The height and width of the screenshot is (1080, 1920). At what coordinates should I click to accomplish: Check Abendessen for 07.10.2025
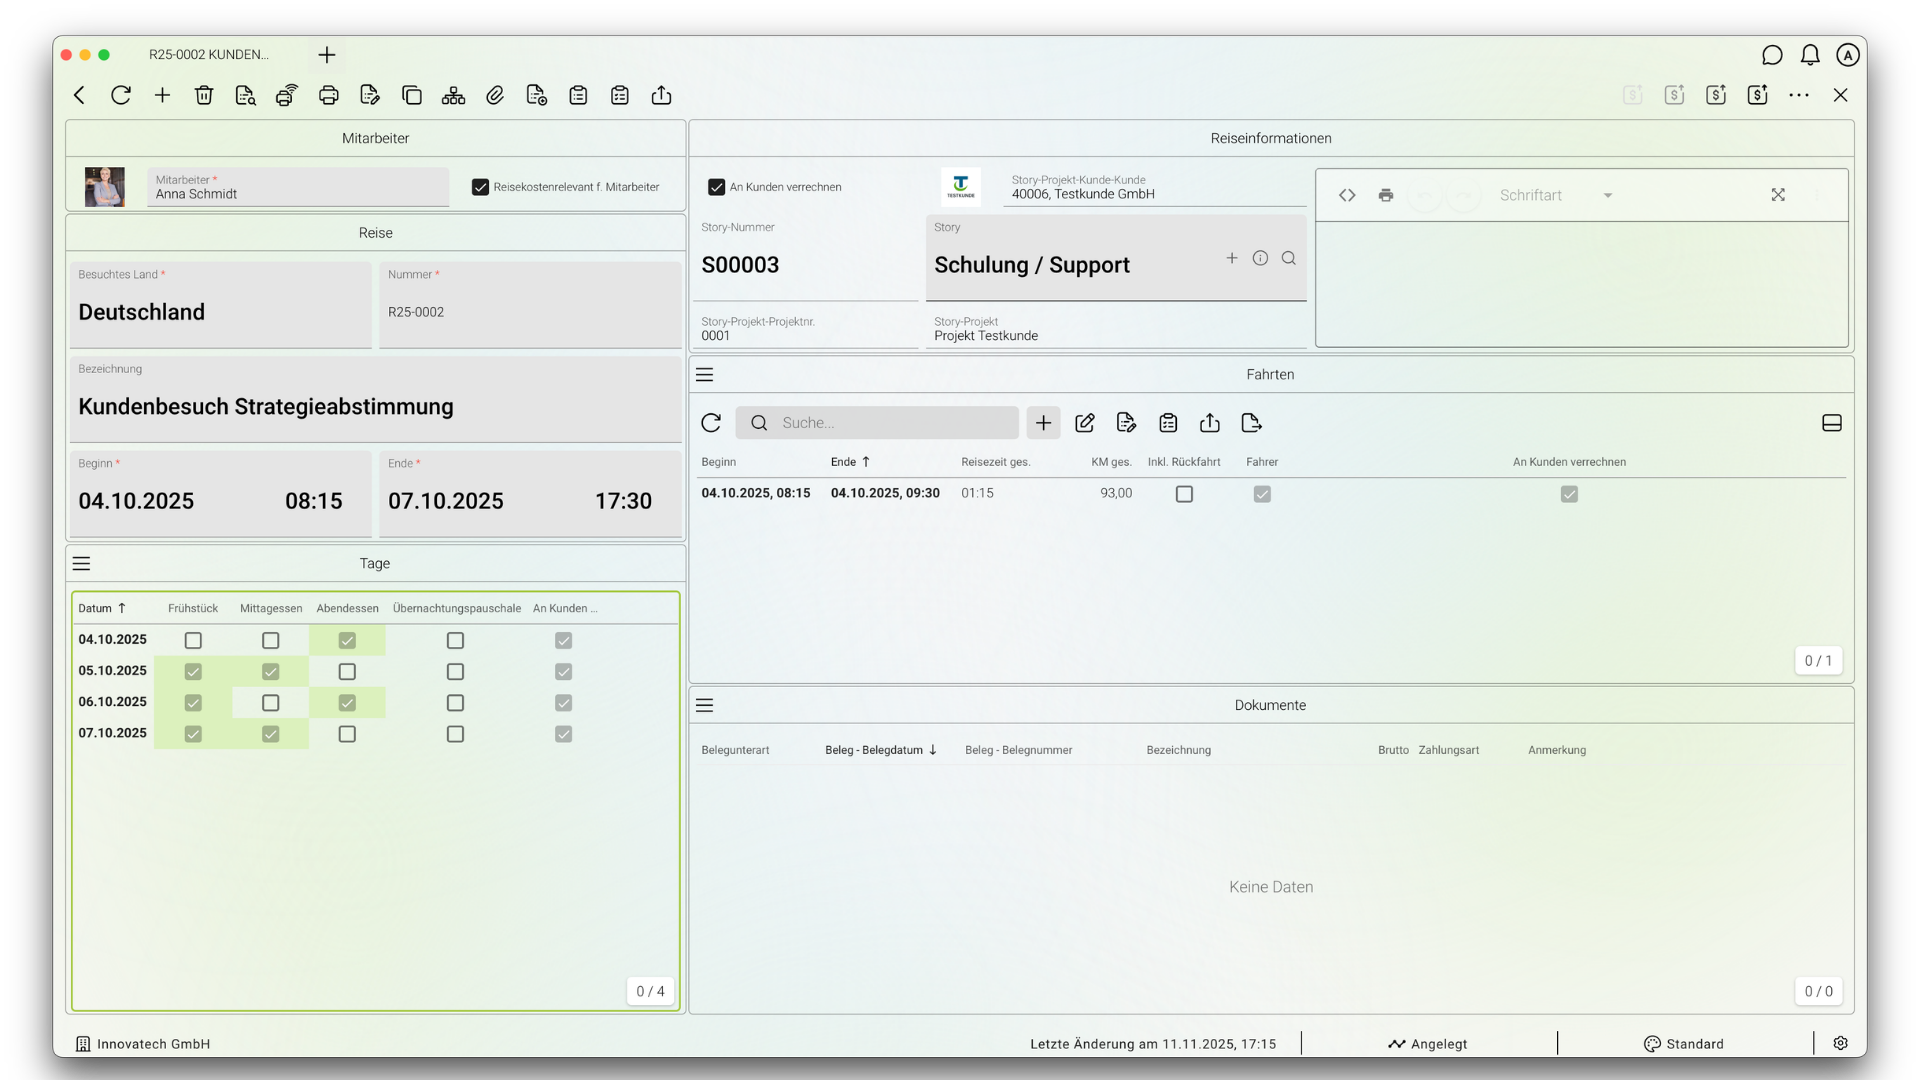click(347, 734)
